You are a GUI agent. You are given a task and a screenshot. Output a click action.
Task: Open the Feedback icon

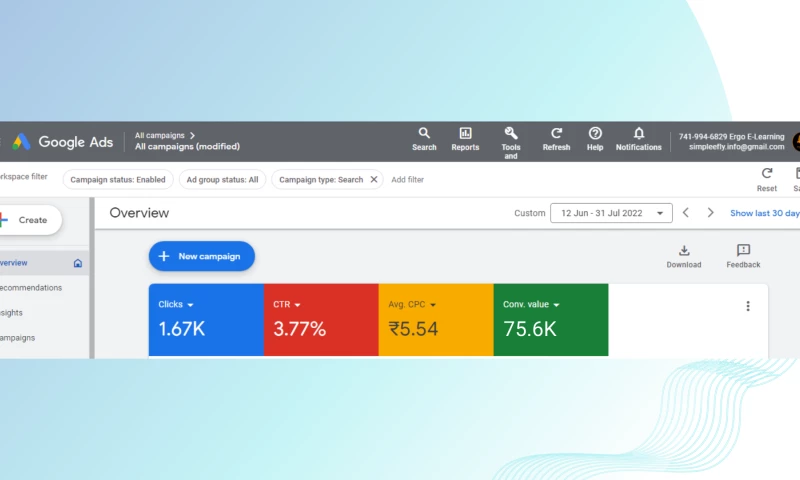click(x=743, y=257)
